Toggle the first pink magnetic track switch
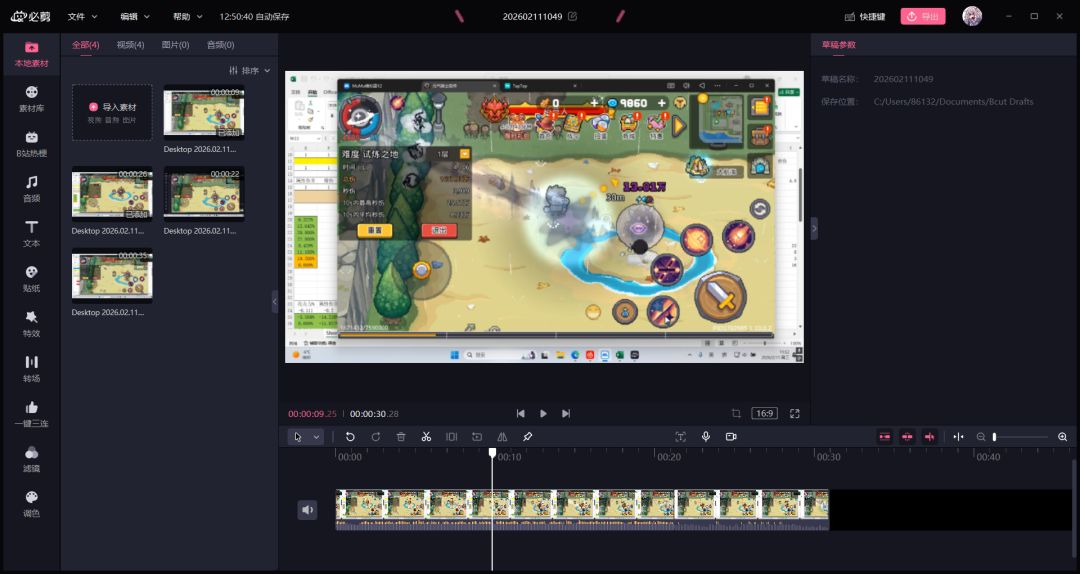 tap(885, 437)
